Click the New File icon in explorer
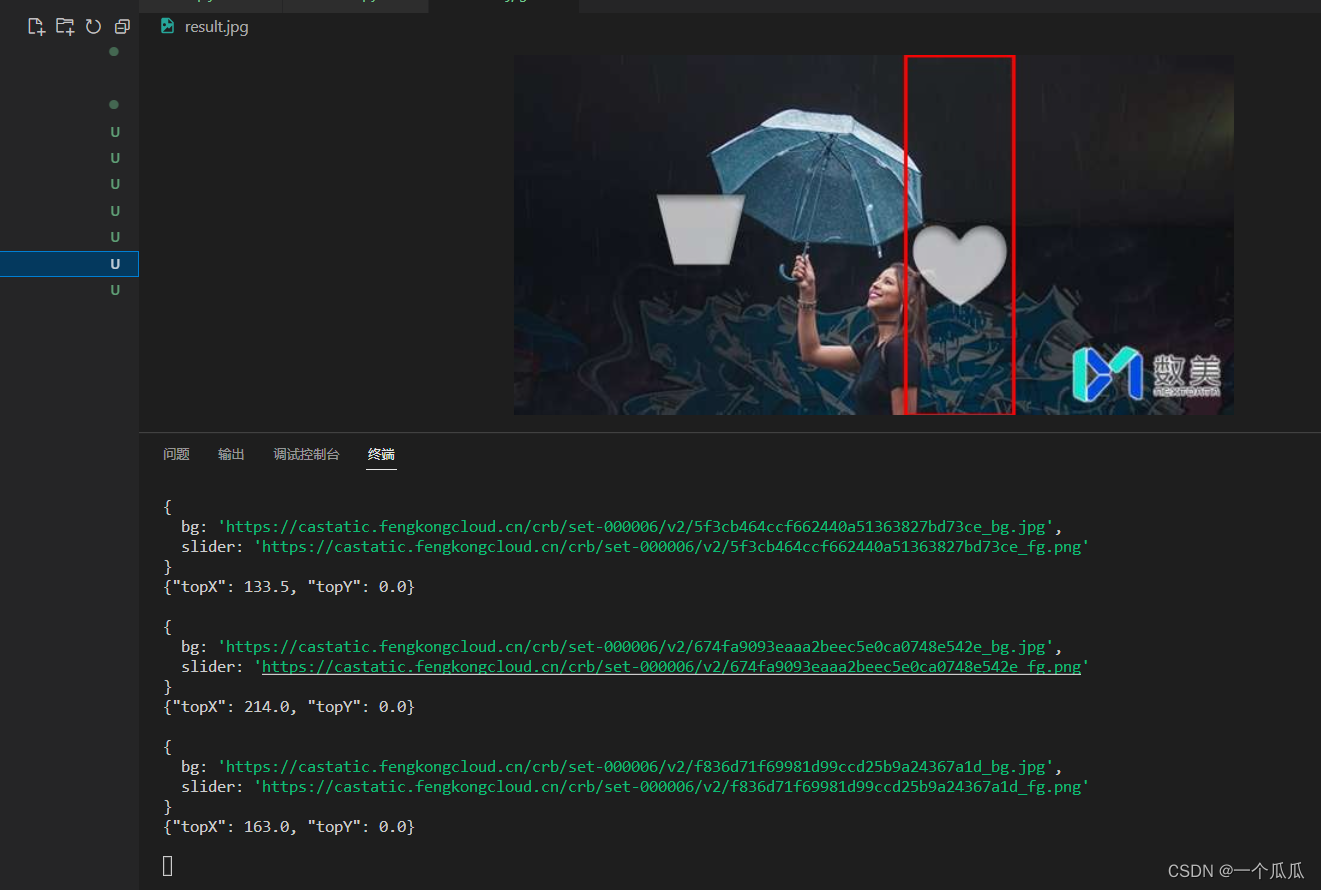 click(36, 27)
